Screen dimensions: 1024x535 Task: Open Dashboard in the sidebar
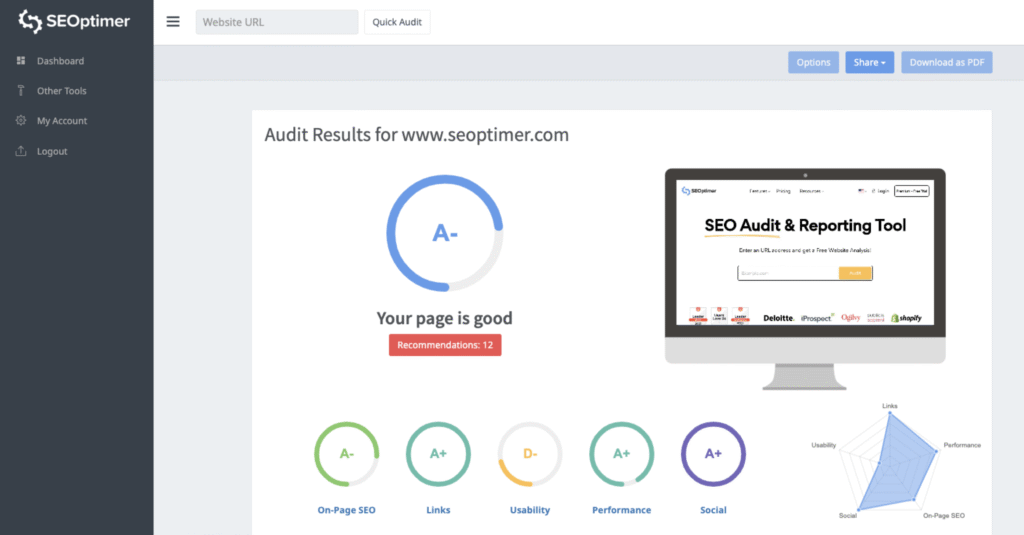(60, 61)
